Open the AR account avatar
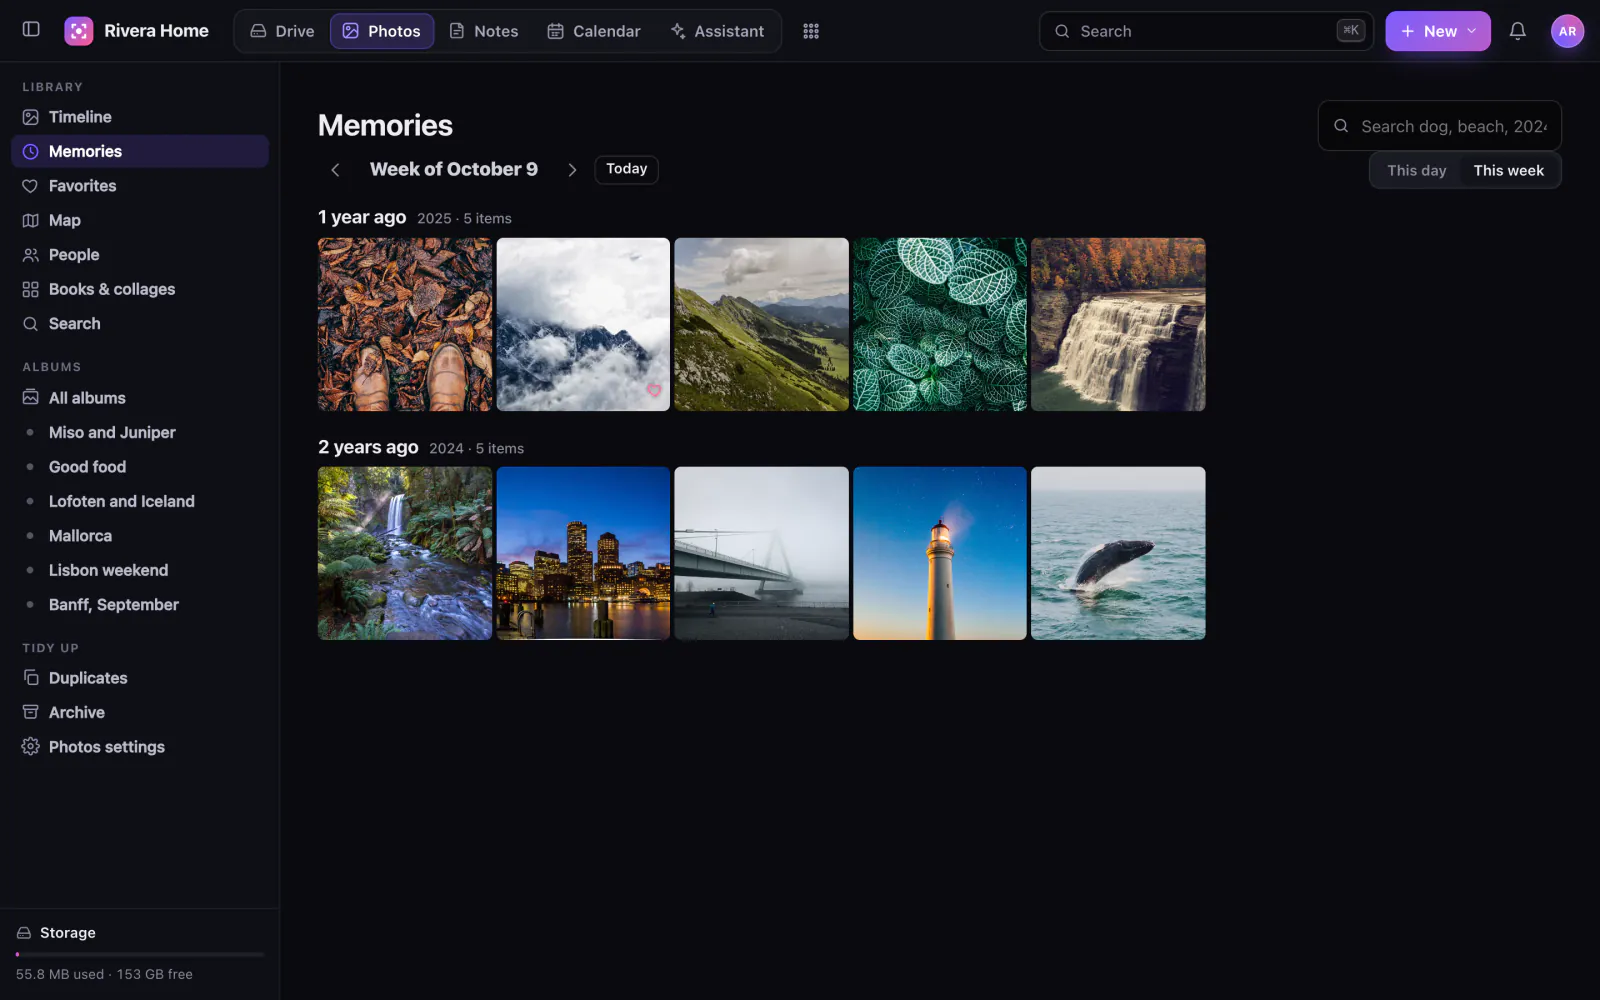The width and height of the screenshot is (1600, 1000). (x=1567, y=31)
